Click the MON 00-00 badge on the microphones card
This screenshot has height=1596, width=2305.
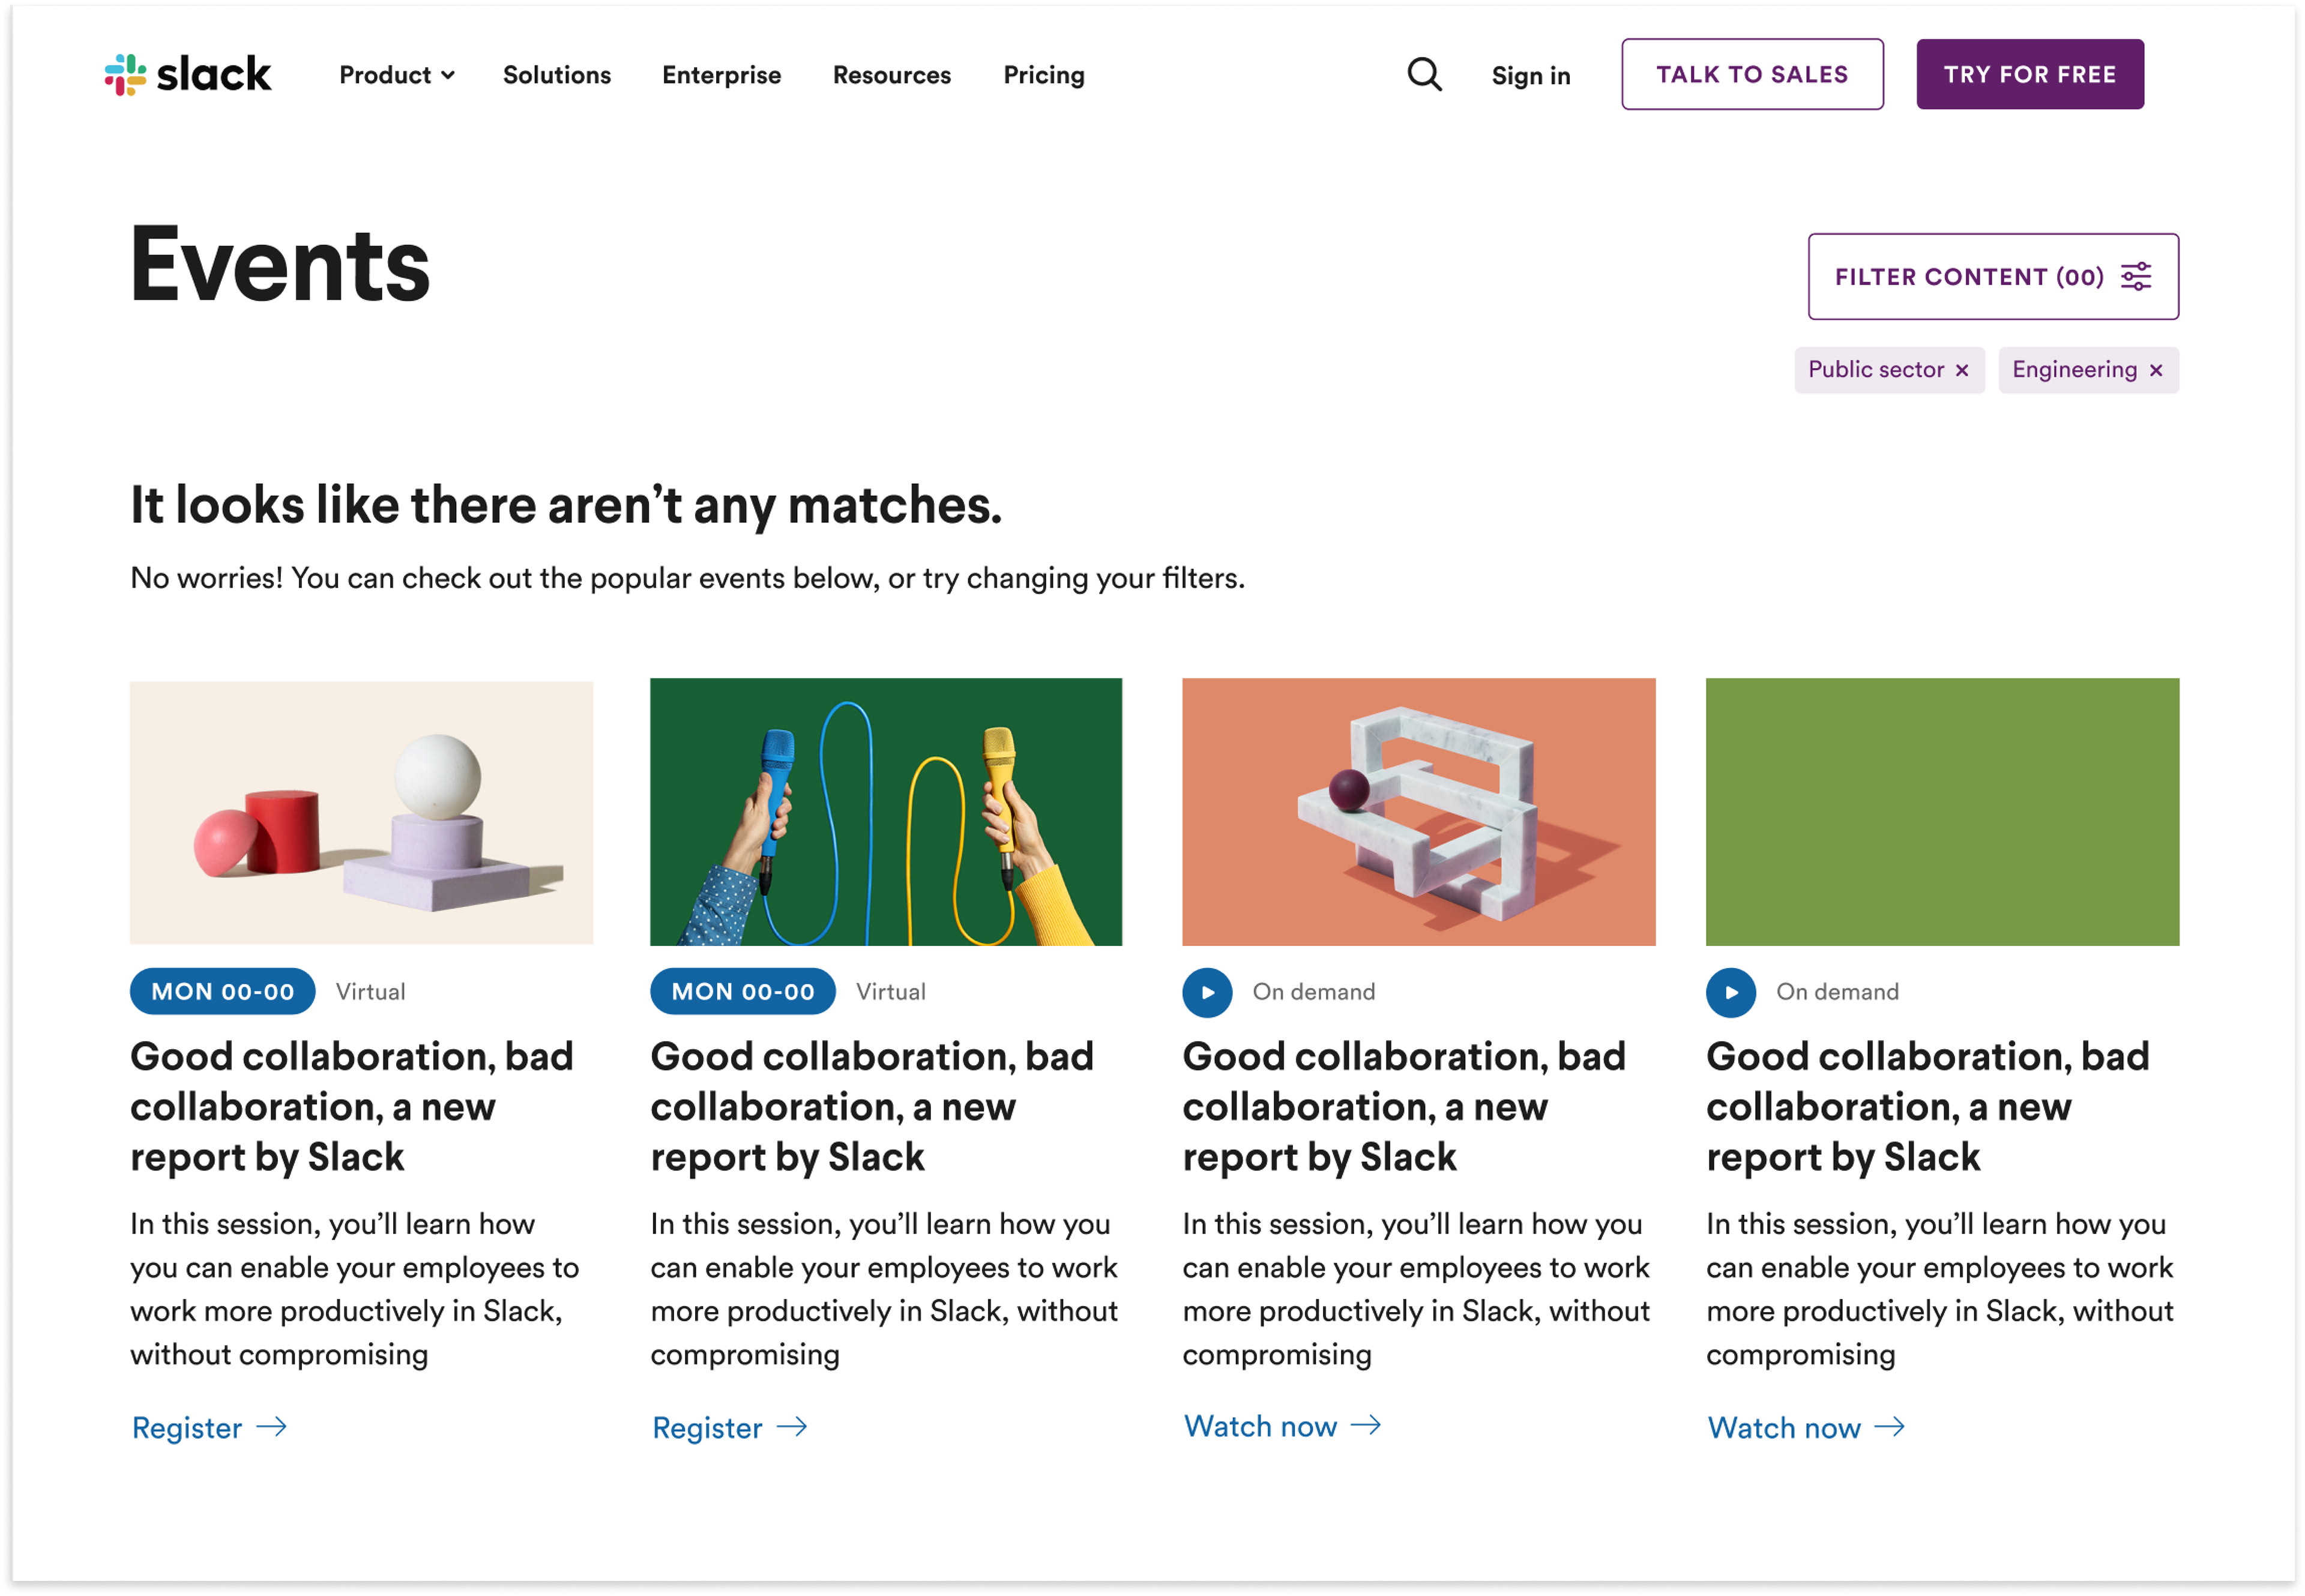coord(743,992)
